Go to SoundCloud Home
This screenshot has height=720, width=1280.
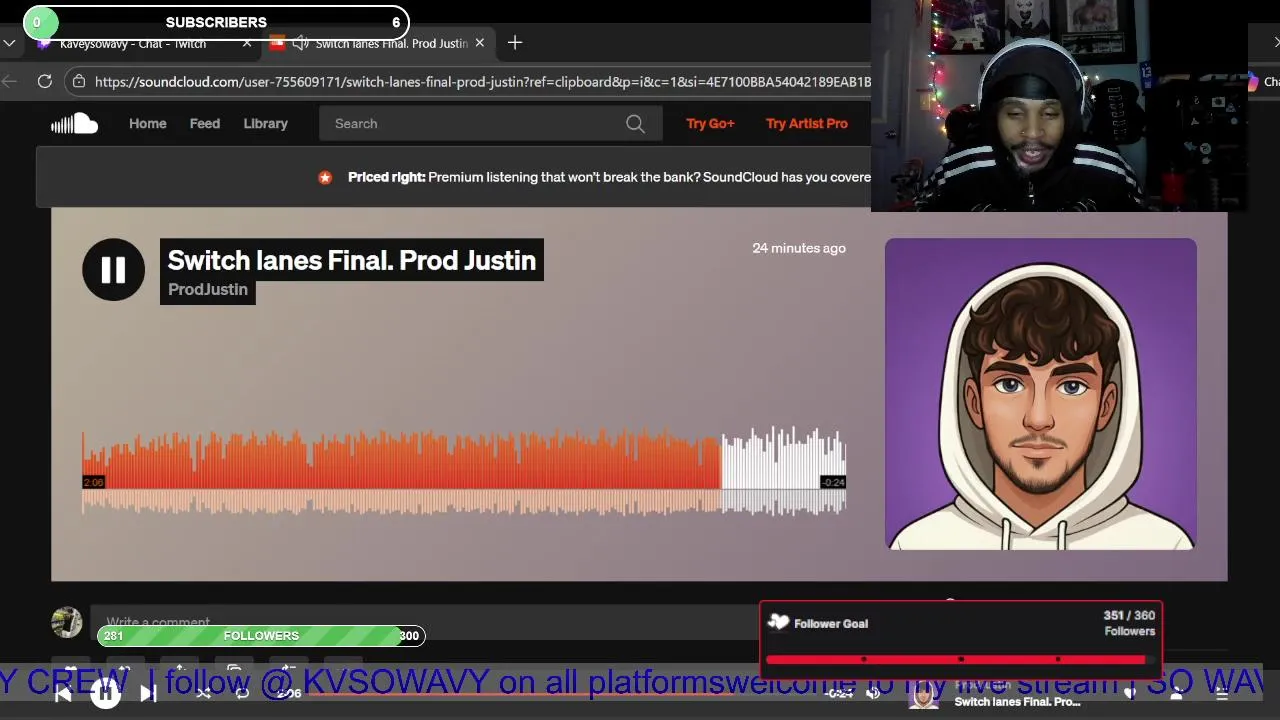tap(147, 123)
